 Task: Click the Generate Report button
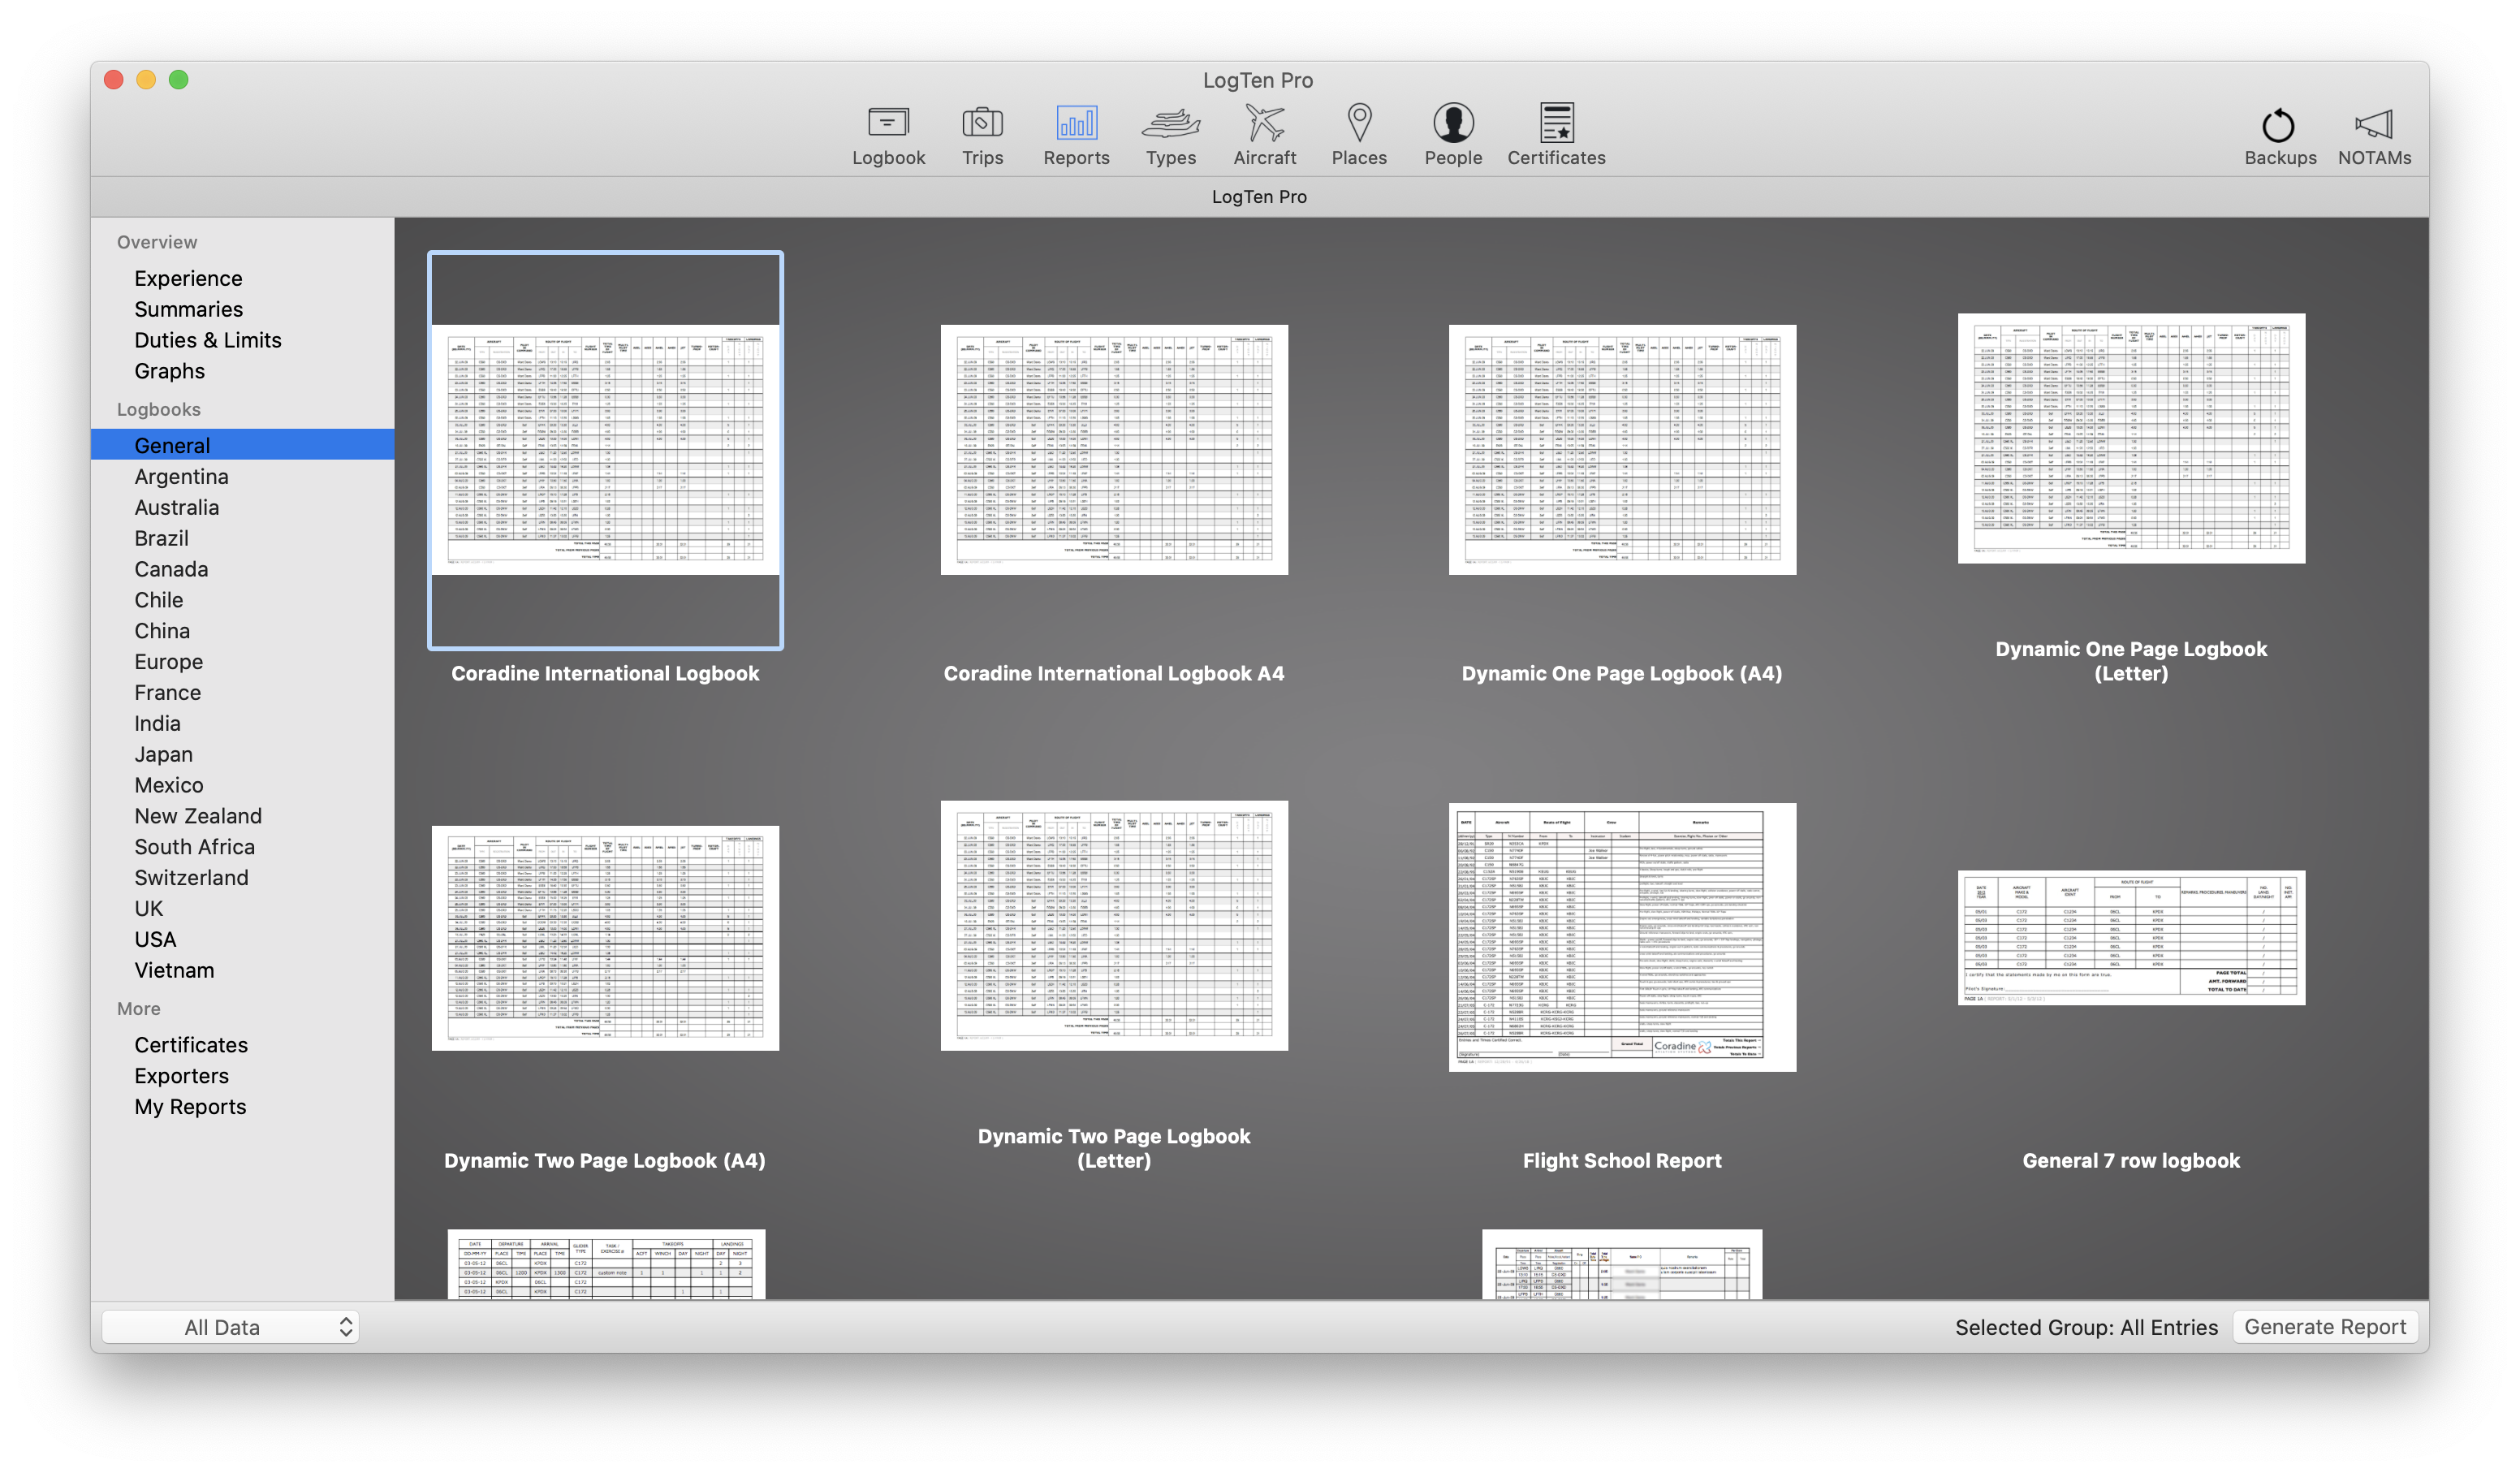pos(2324,1327)
